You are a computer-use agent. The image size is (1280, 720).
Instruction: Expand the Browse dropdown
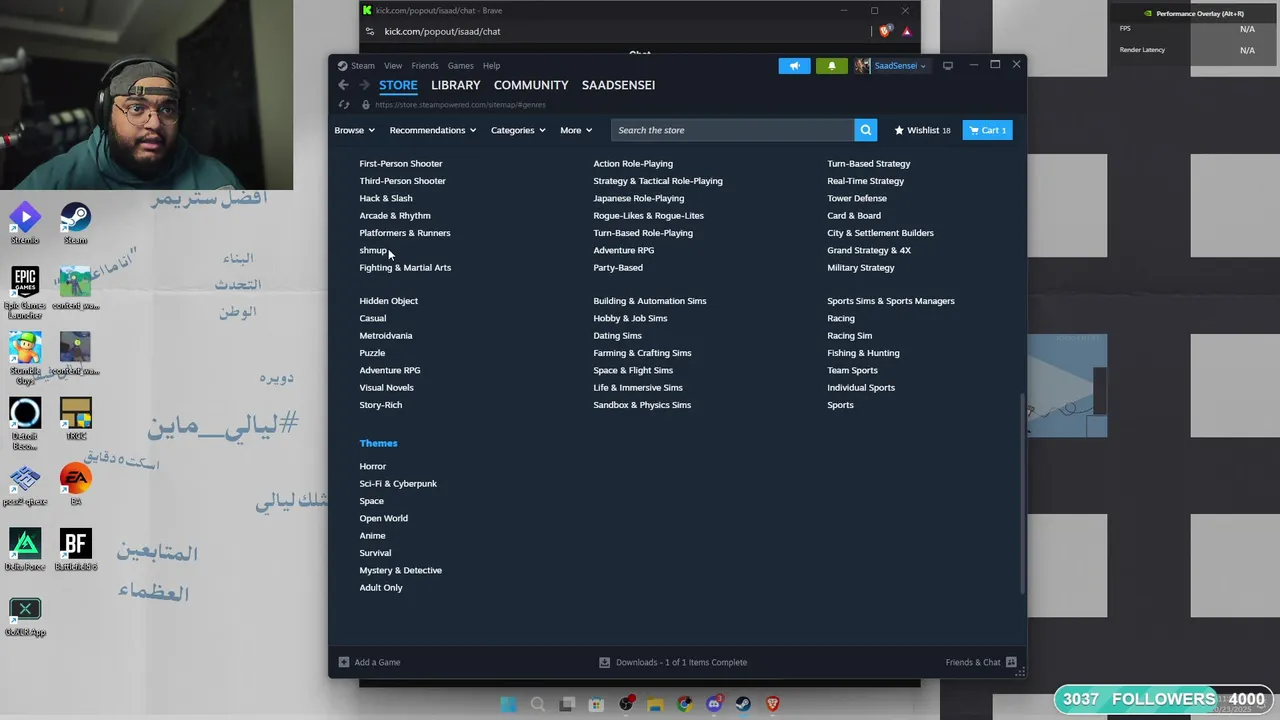[x=354, y=130]
